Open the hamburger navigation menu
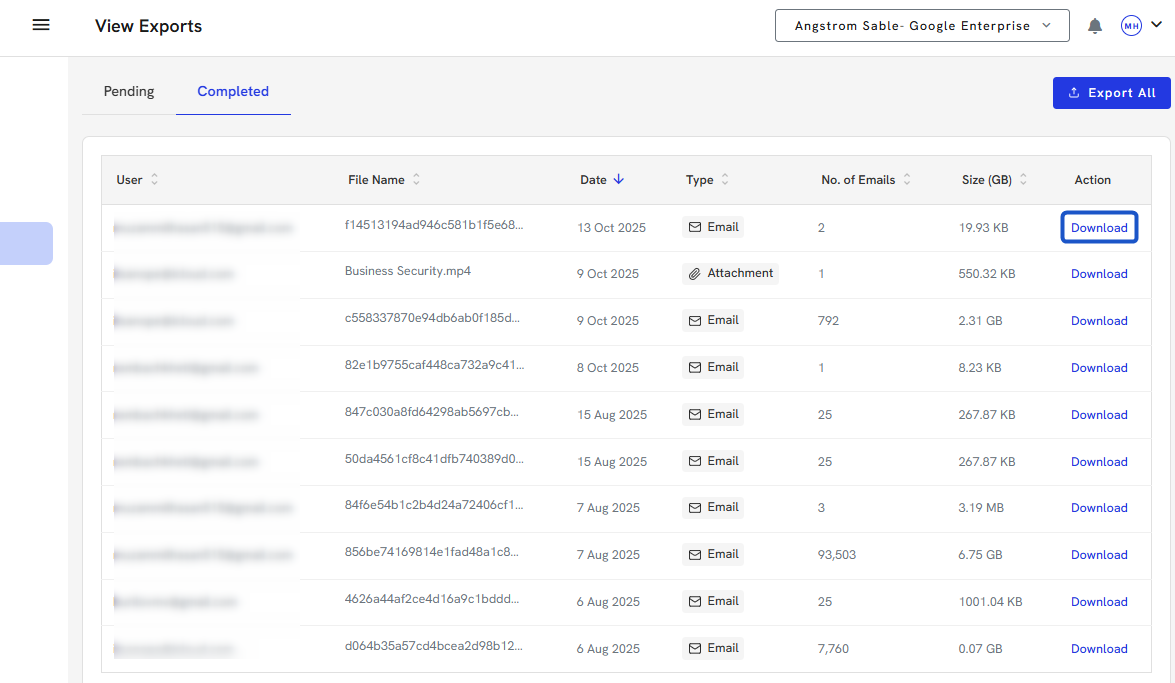The image size is (1175, 683). click(x=41, y=26)
